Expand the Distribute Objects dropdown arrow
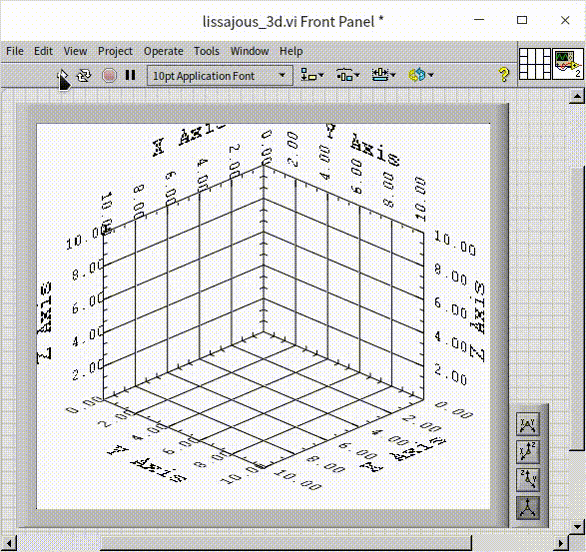Viewport: 586px width, 552px height. tap(357, 76)
